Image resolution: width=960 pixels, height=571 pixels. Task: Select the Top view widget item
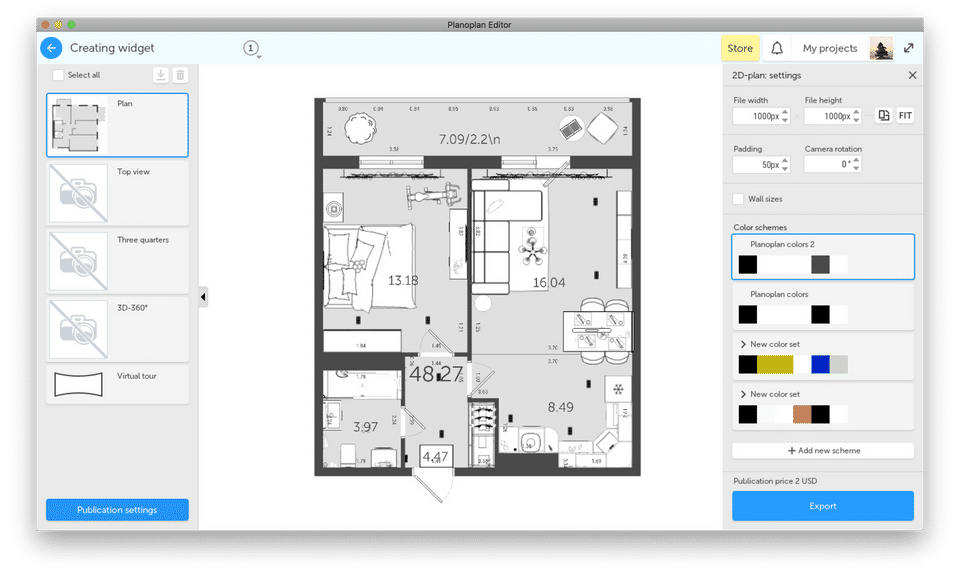coord(118,193)
